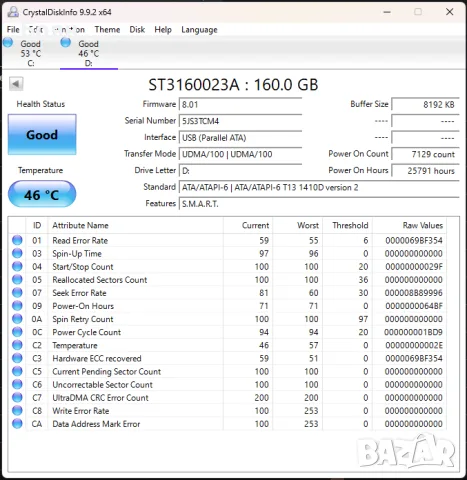Click the Power On Count value 7129 count
The width and height of the screenshot is (467, 480).
[425, 154]
